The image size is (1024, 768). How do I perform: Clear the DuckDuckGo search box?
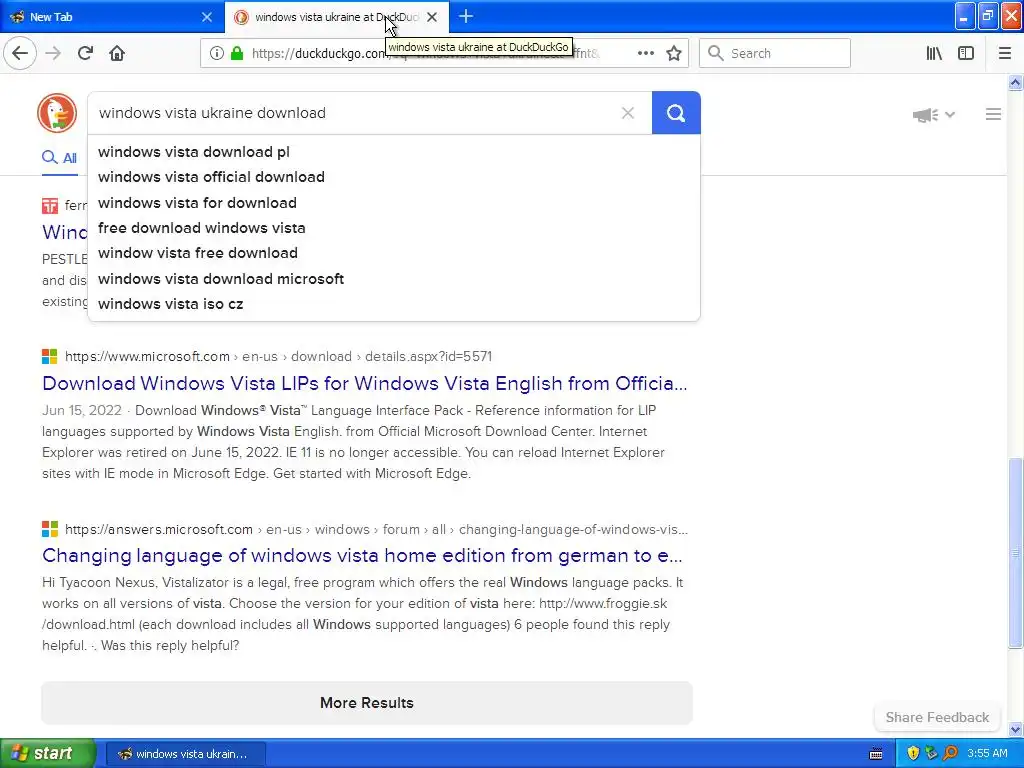click(628, 113)
